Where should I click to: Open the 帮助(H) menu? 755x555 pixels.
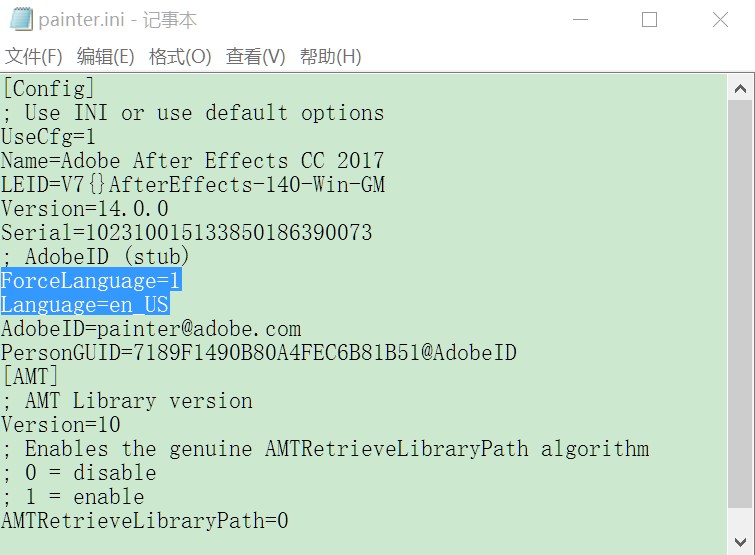pos(330,57)
